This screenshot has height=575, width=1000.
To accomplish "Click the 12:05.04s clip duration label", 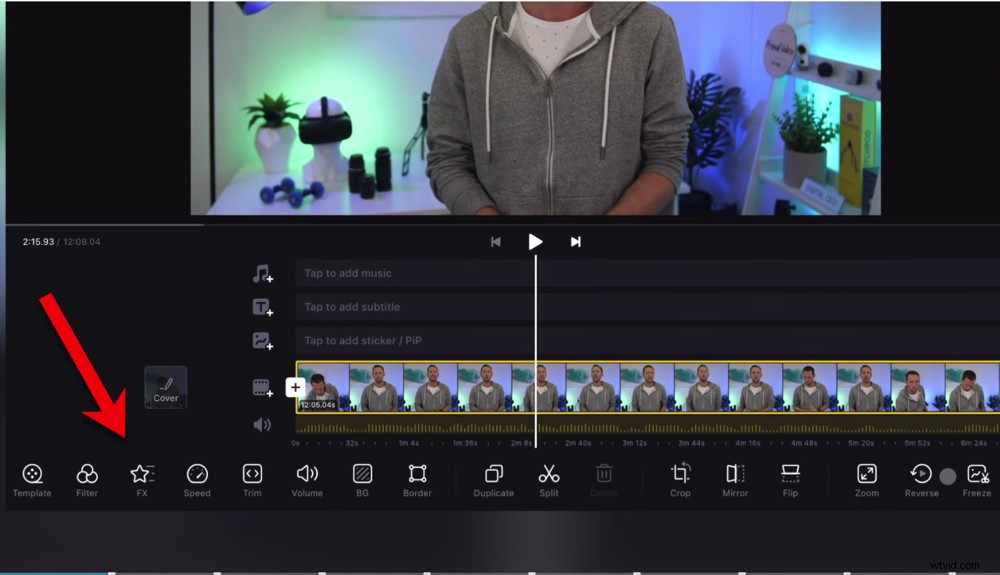I will coord(318,405).
